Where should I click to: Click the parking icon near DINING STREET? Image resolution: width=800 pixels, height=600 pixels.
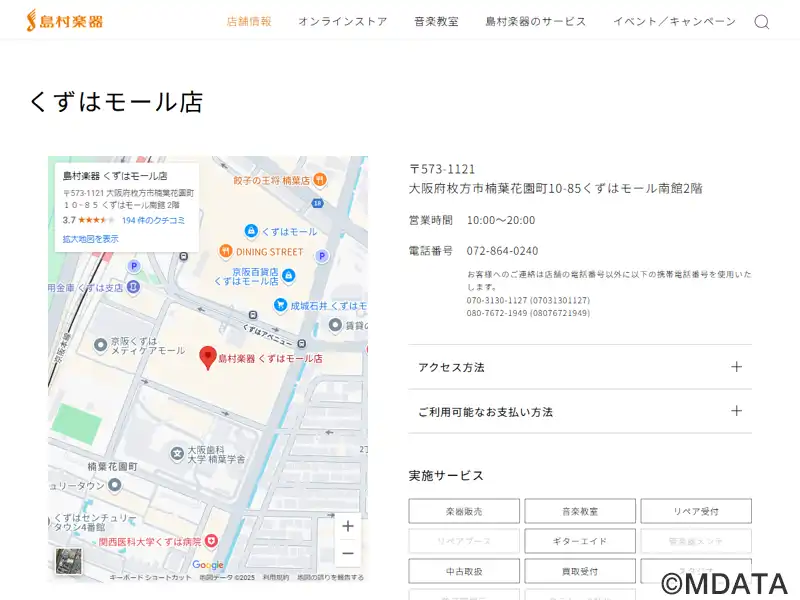[x=321, y=256]
